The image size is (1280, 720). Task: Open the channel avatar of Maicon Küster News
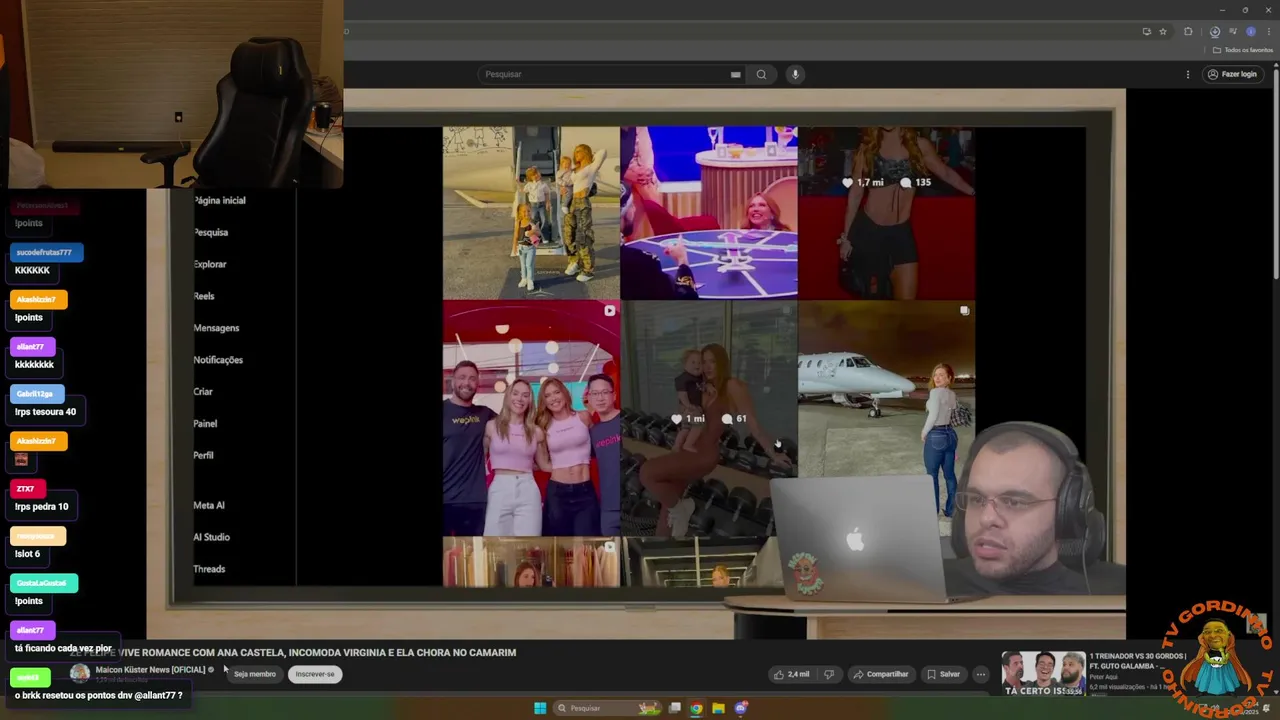[80, 674]
